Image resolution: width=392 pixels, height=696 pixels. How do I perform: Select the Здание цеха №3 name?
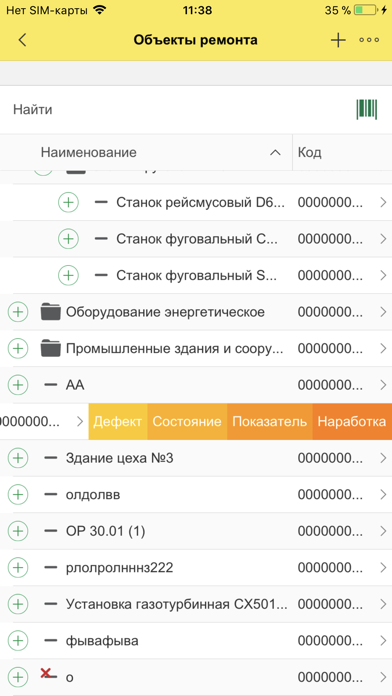coord(119,458)
